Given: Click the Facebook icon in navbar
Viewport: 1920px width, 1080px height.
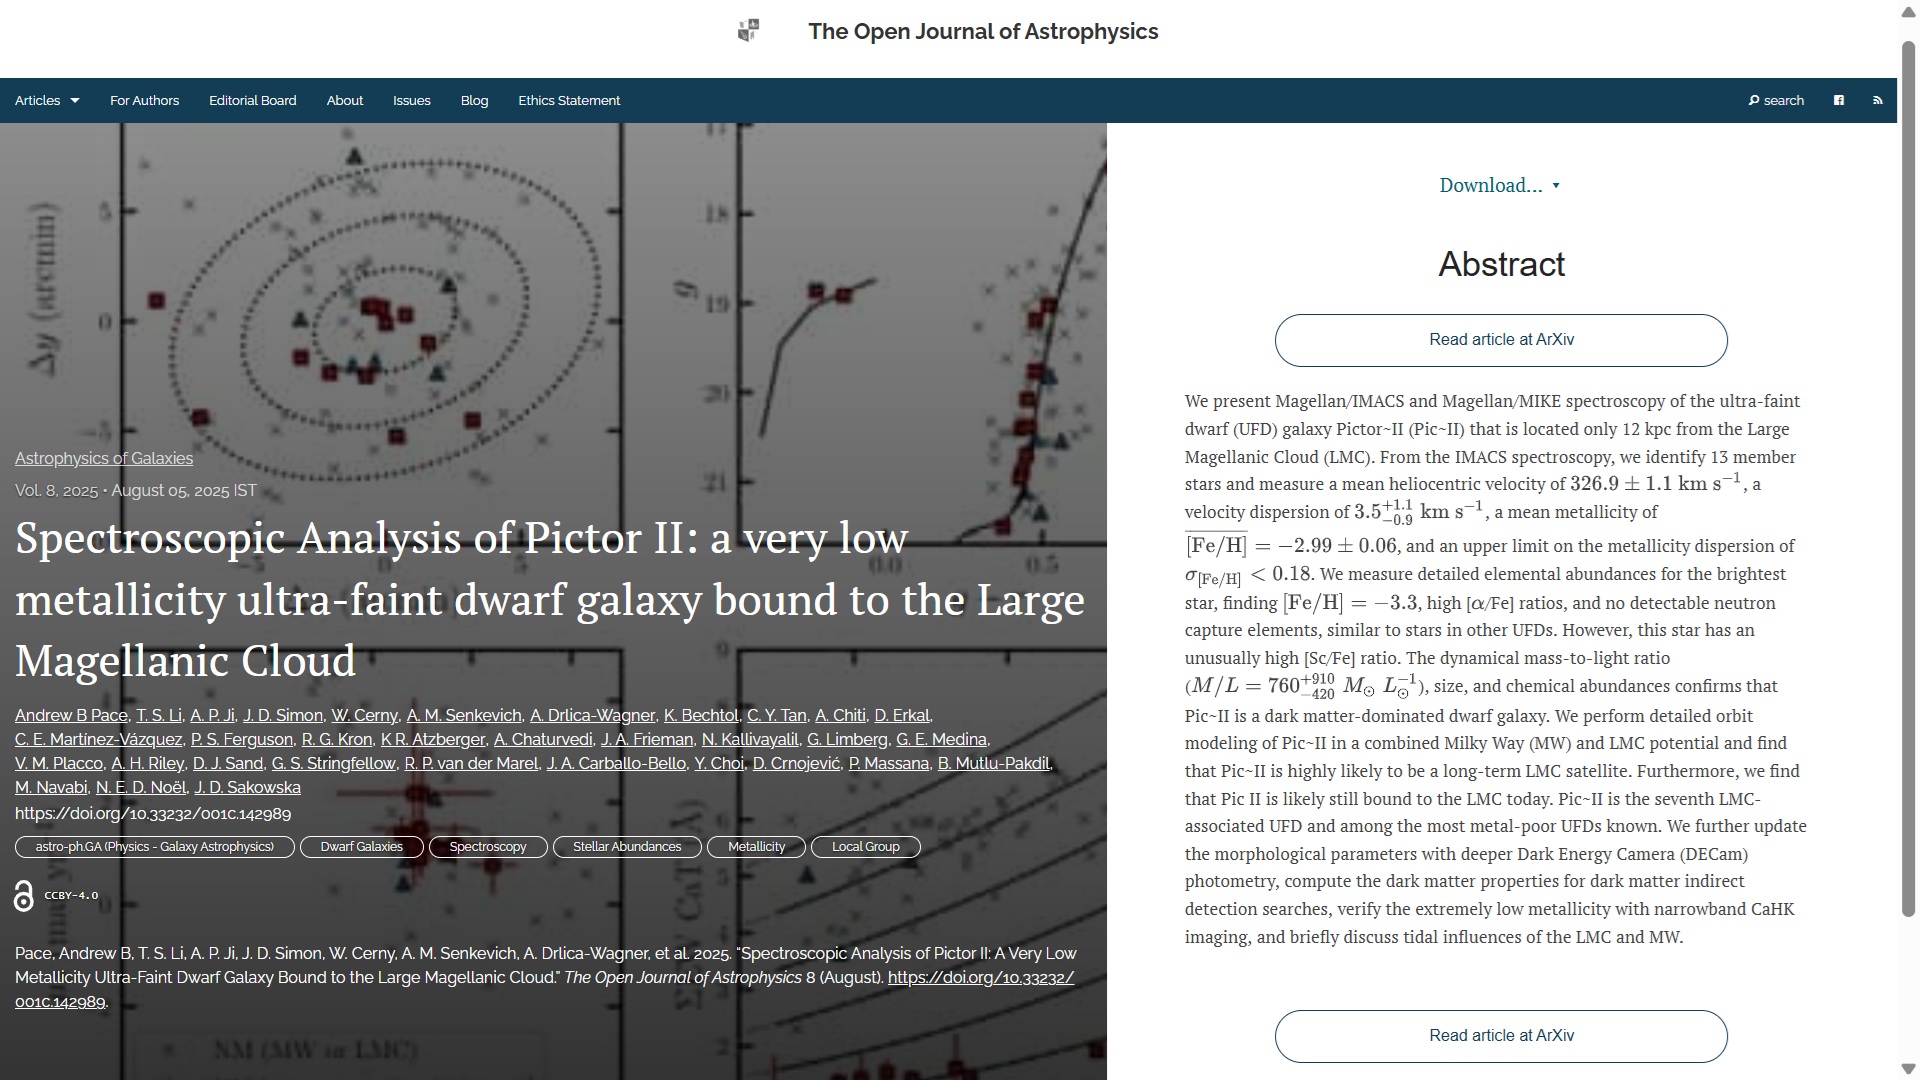Looking at the screenshot, I should 1838,100.
